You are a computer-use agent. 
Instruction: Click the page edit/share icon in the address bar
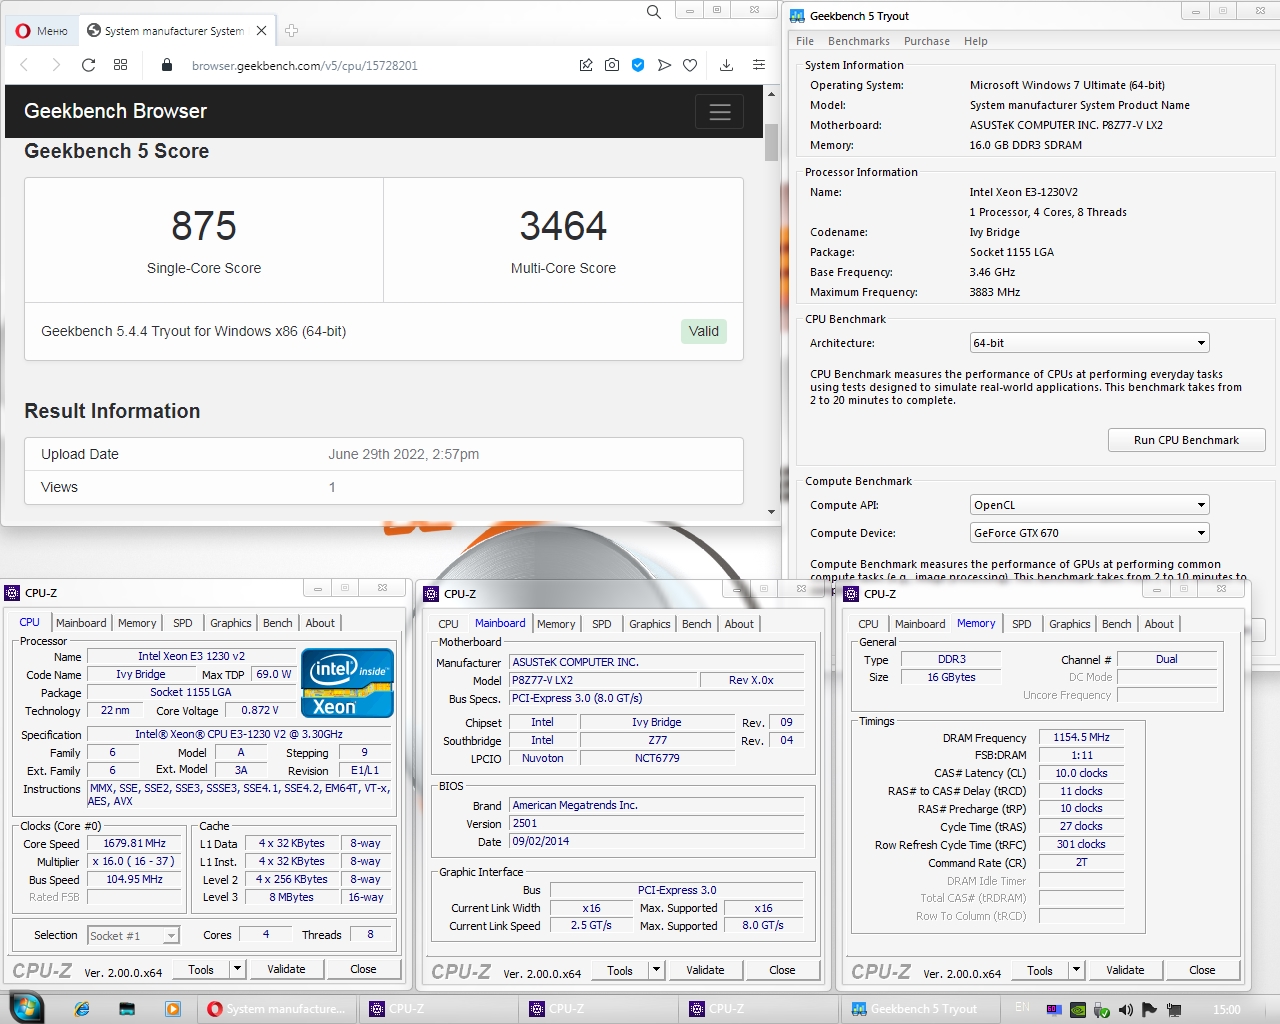[586, 65]
